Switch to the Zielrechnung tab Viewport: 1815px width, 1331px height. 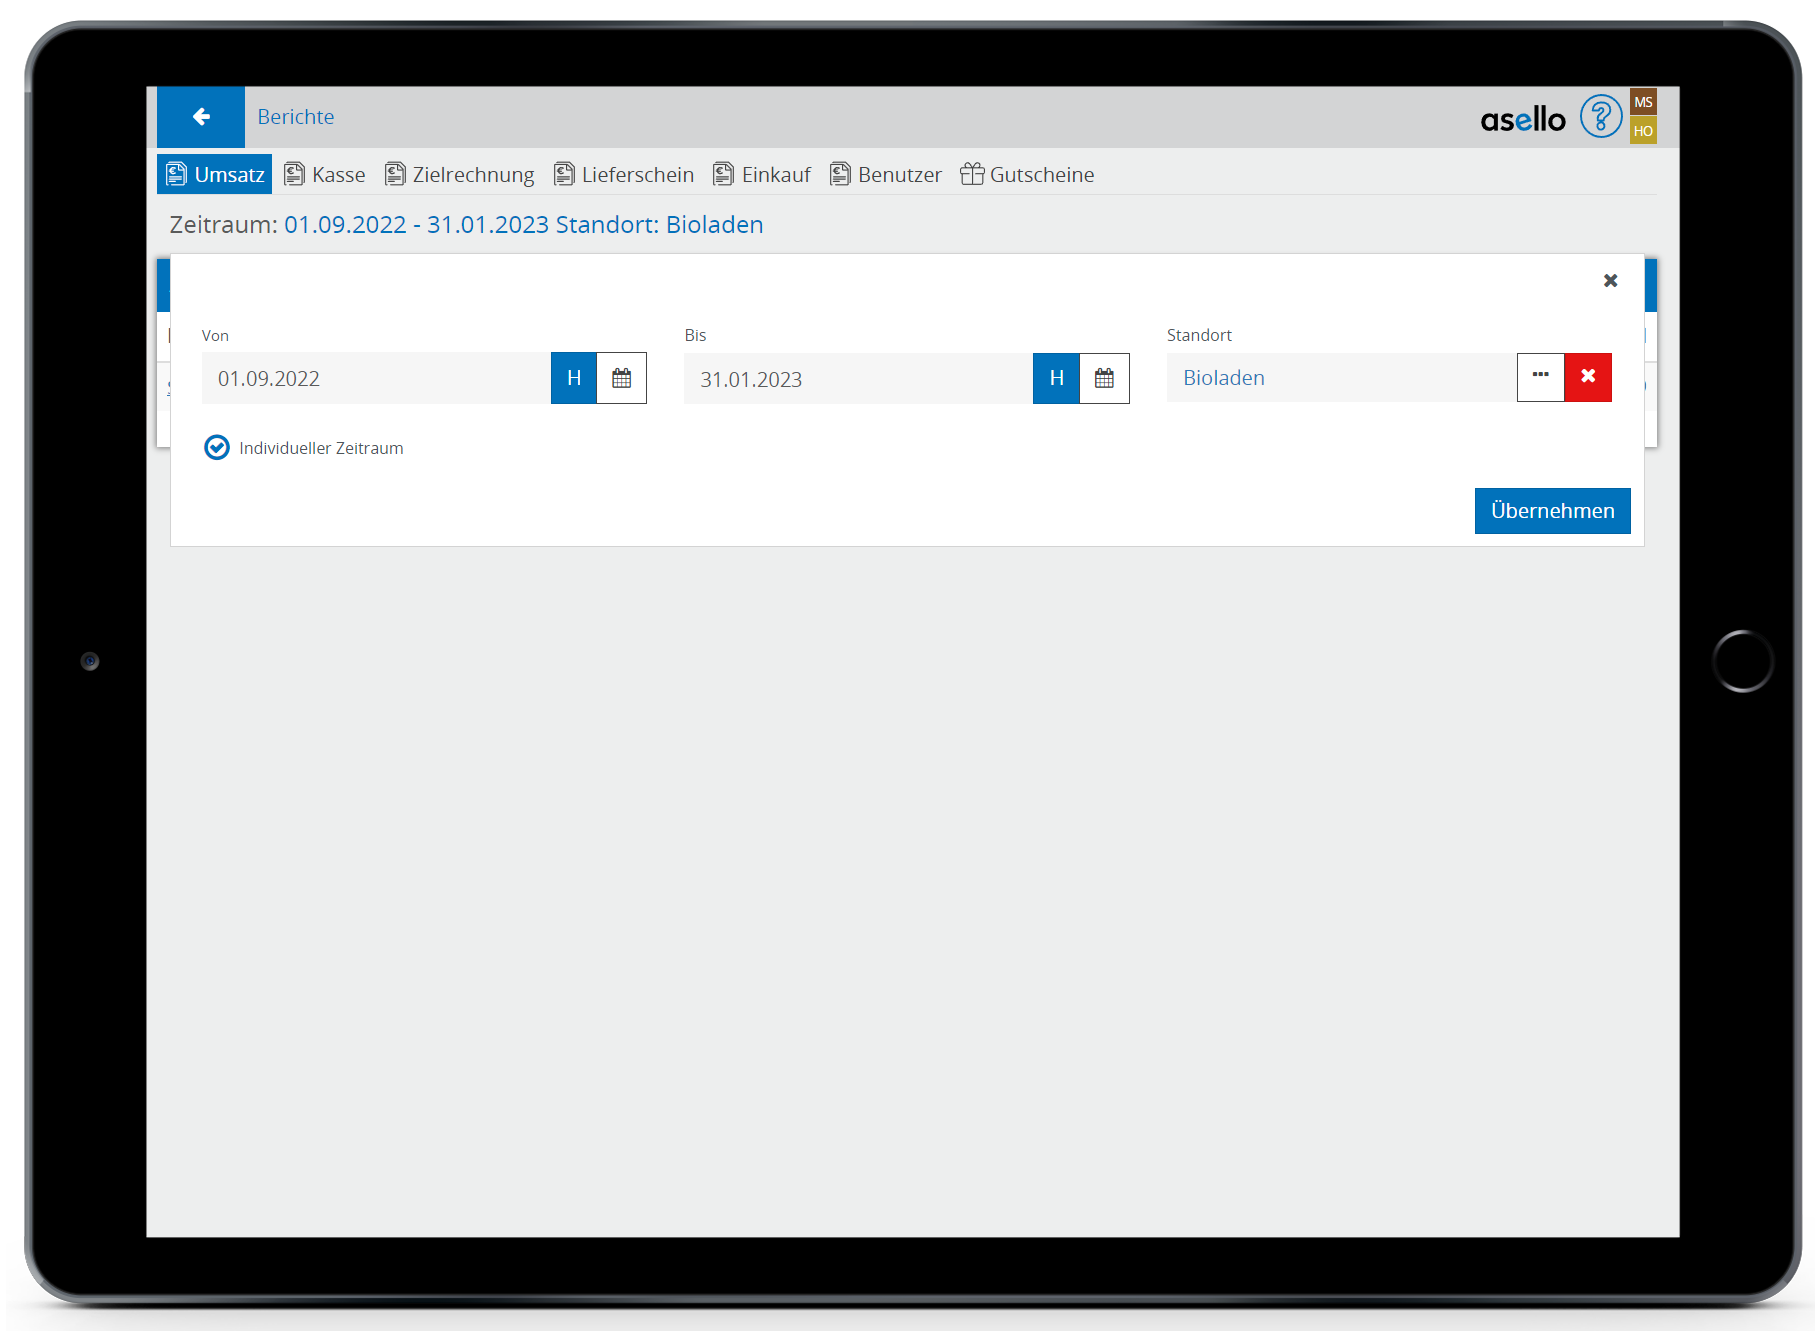[x=460, y=175]
